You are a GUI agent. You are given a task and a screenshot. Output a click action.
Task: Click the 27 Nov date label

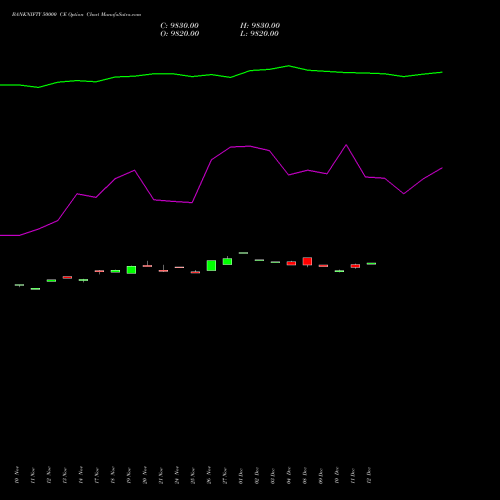coord(225,475)
